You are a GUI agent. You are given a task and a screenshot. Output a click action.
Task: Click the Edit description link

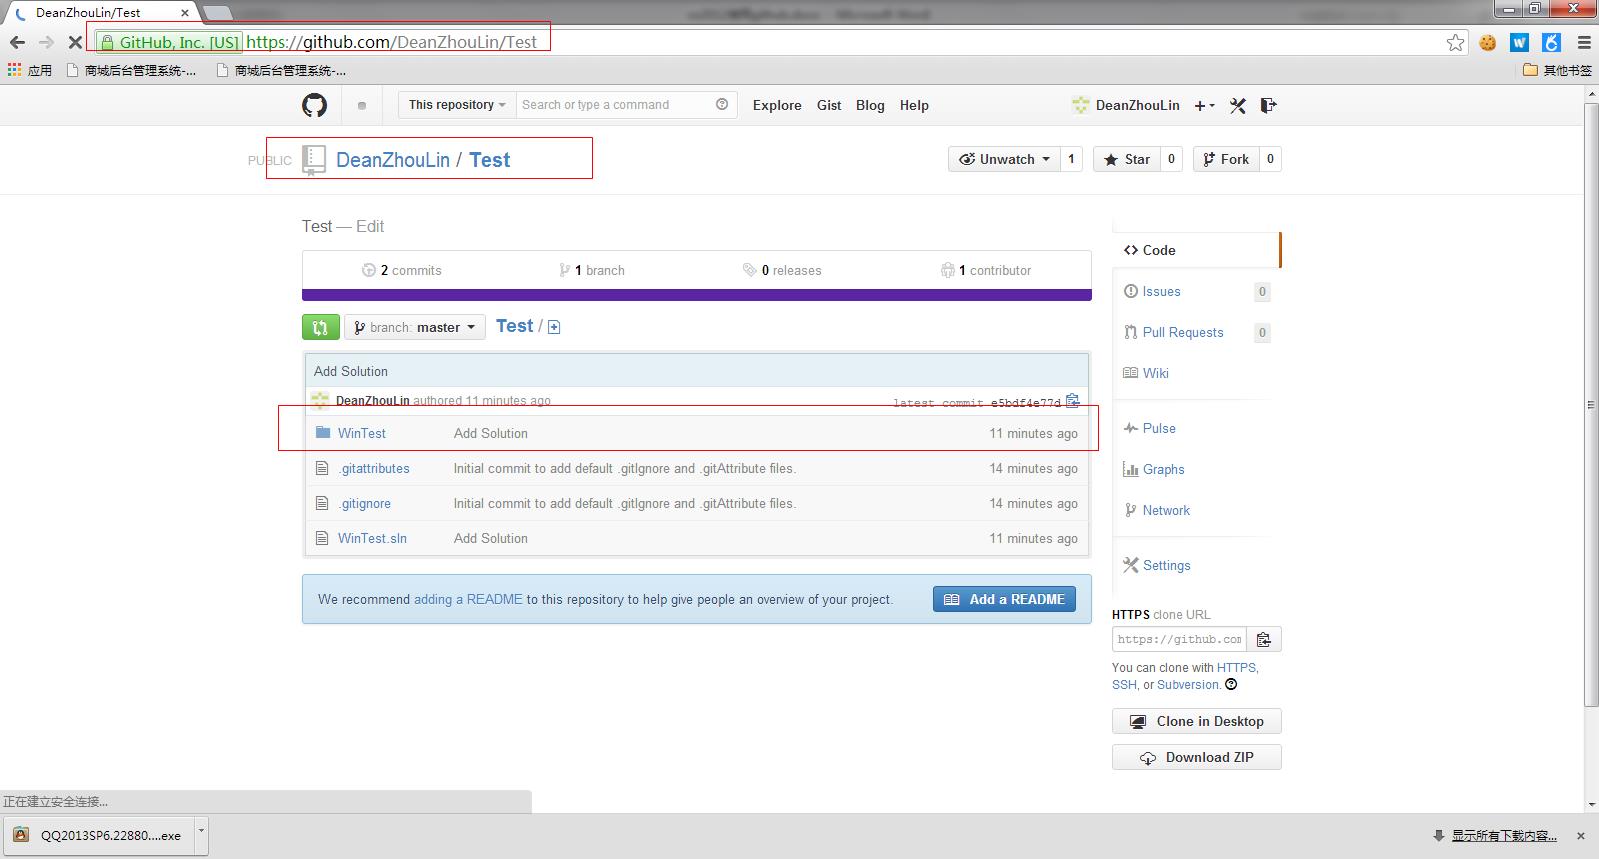pos(370,226)
